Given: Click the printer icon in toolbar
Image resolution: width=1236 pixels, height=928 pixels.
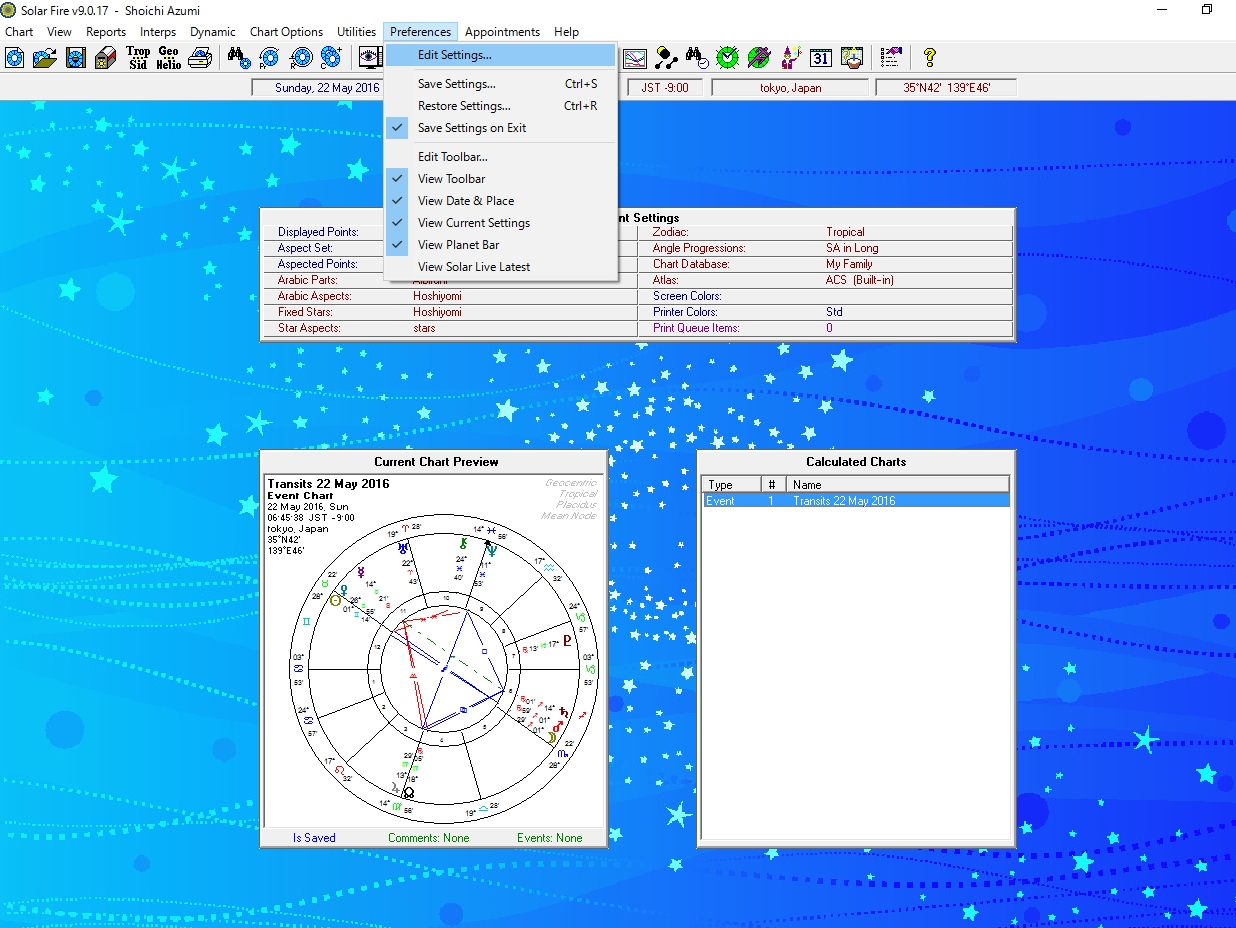Looking at the screenshot, I should (200, 58).
